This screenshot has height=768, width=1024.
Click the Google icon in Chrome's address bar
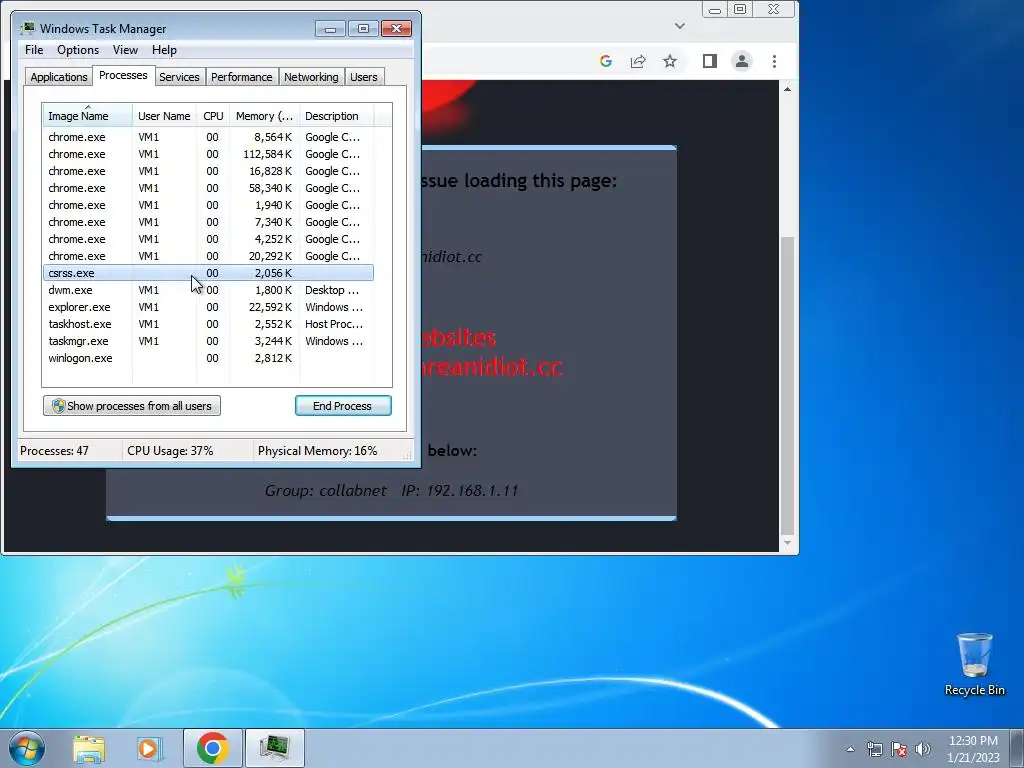click(605, 61)
